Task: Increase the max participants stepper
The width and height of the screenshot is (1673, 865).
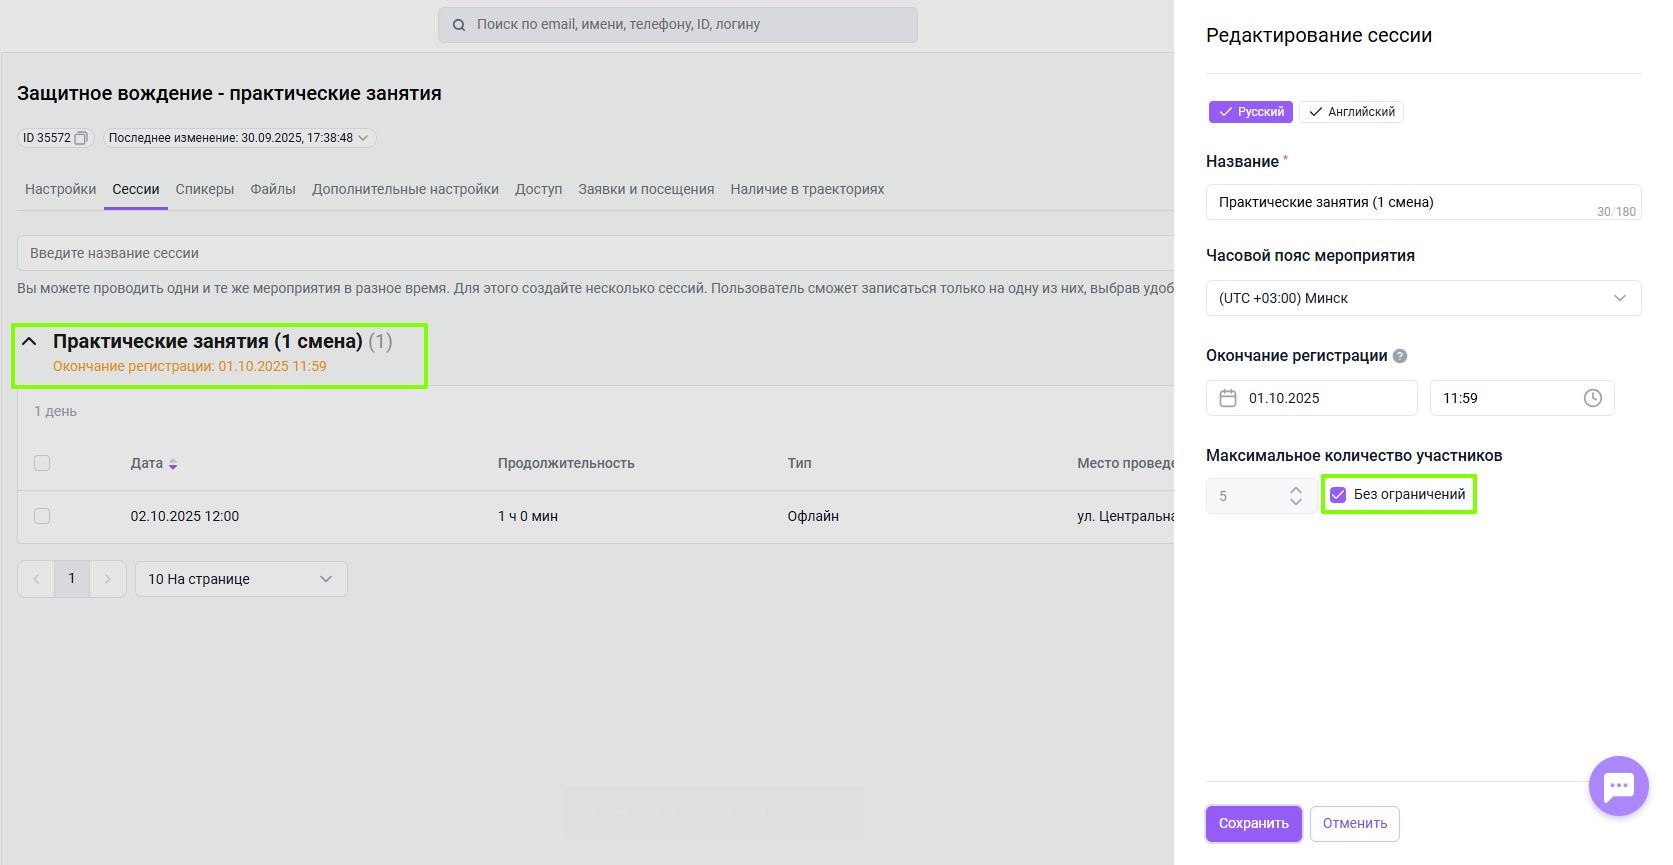Action: coord(1296,490)
